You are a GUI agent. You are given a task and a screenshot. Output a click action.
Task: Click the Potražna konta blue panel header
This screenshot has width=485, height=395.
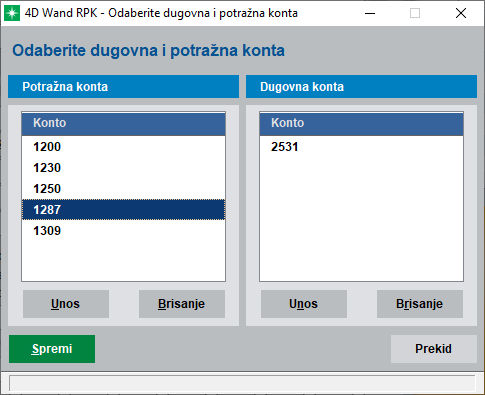pyautogui.click(x=123, y=87)
